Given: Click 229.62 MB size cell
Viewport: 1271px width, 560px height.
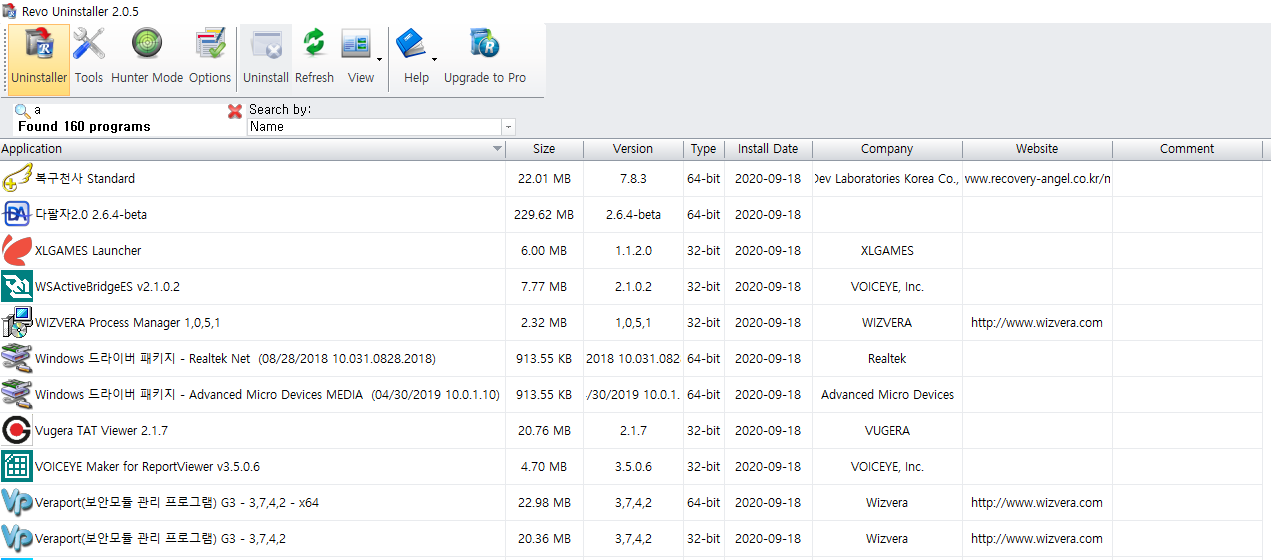Looking at the screenshot, I should click(544, 215).
